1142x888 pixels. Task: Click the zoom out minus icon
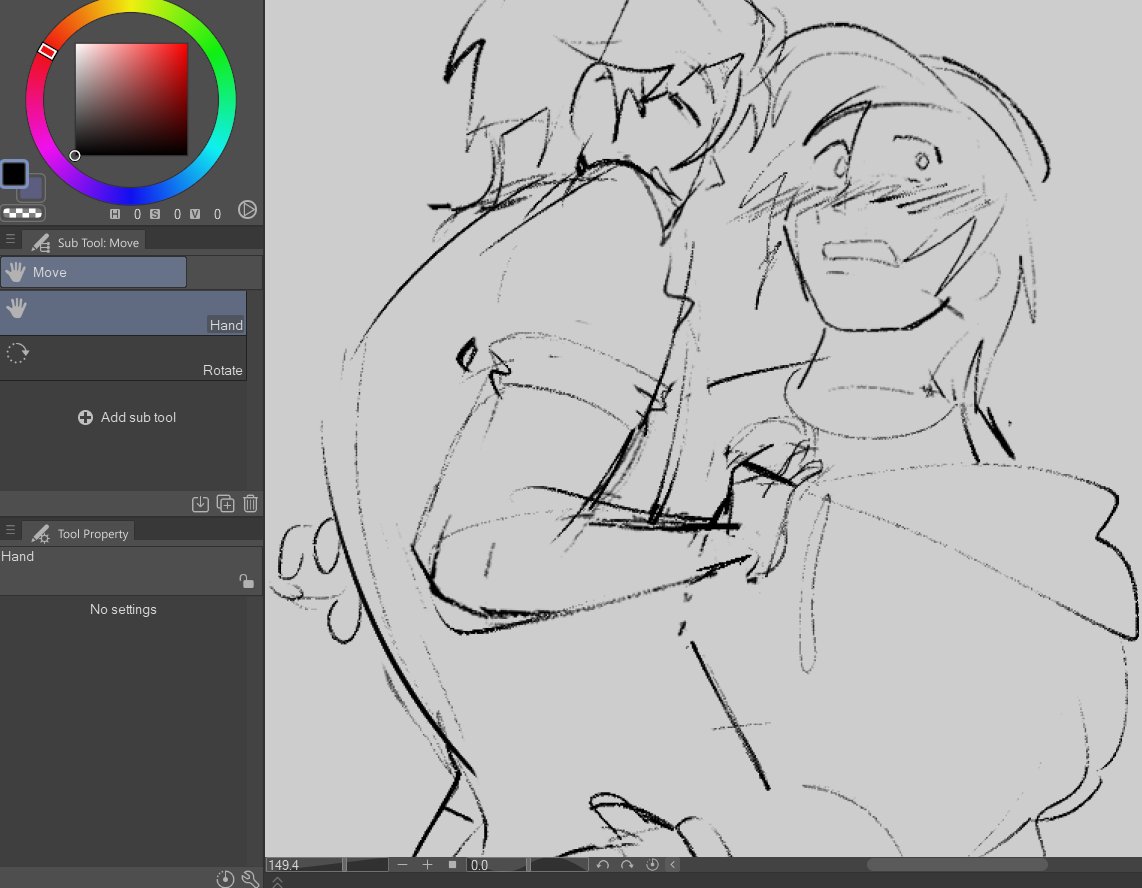(x=403, y=865)
